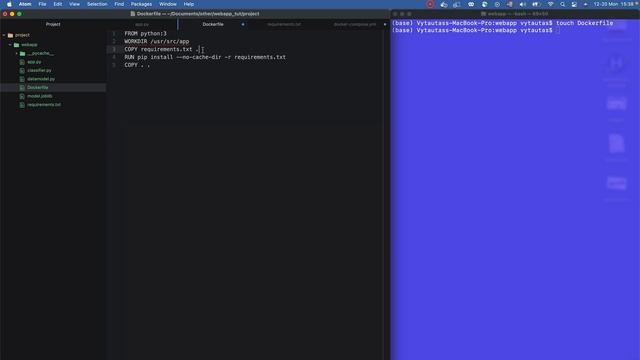Place cursor in 'COPY requirements.txt' line
The height and width of the screenshot is (360, 640).
tap(162, 49)
